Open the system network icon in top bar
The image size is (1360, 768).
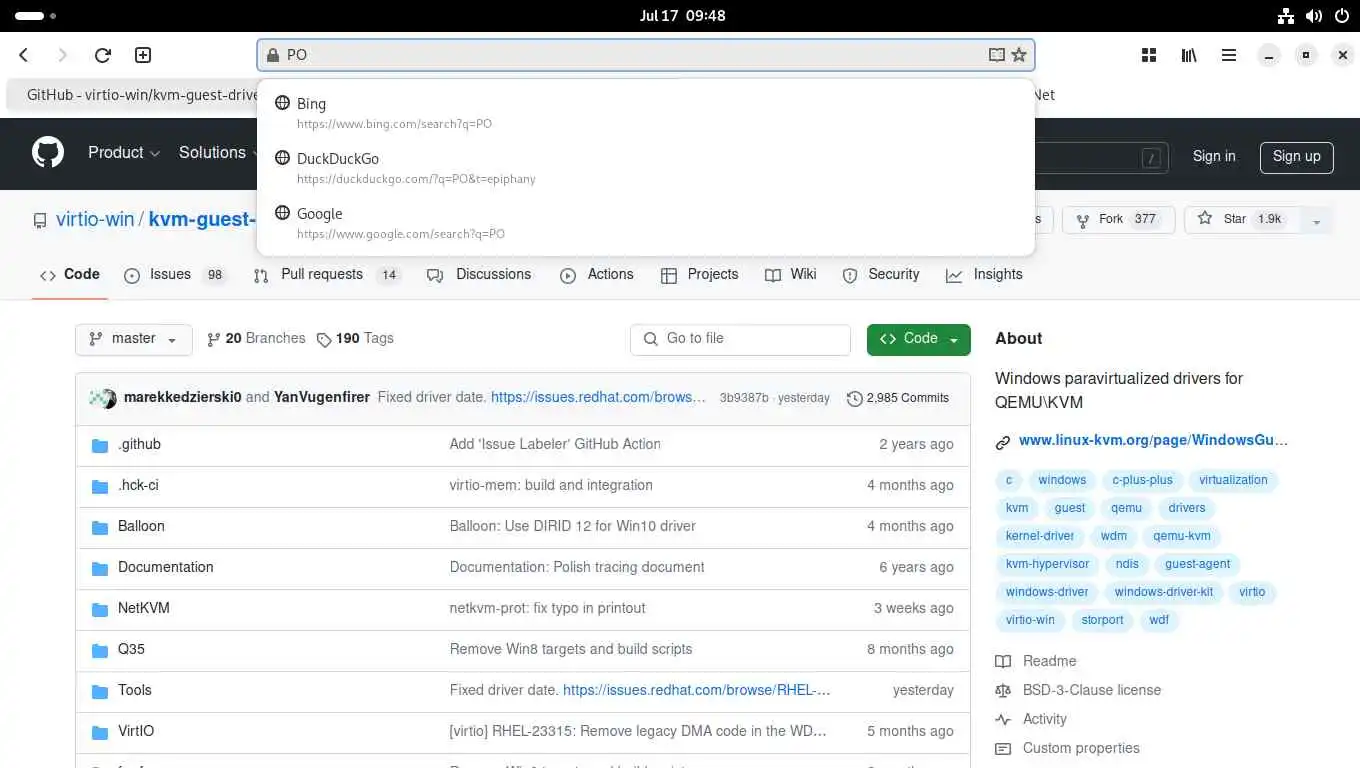tap(1287, 15)
